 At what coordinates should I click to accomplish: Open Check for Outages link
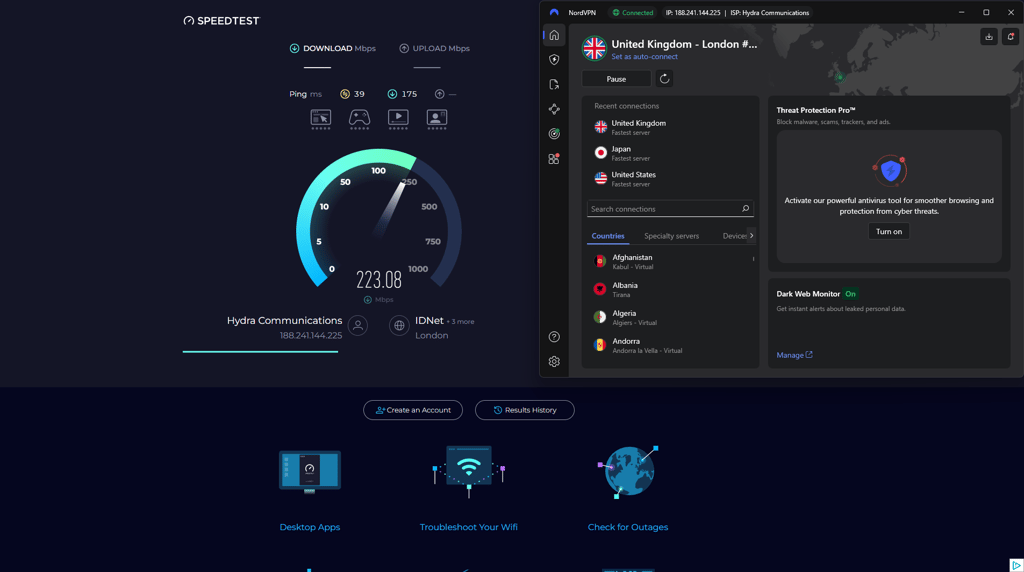pyautogui.click(x=628, y=527)
